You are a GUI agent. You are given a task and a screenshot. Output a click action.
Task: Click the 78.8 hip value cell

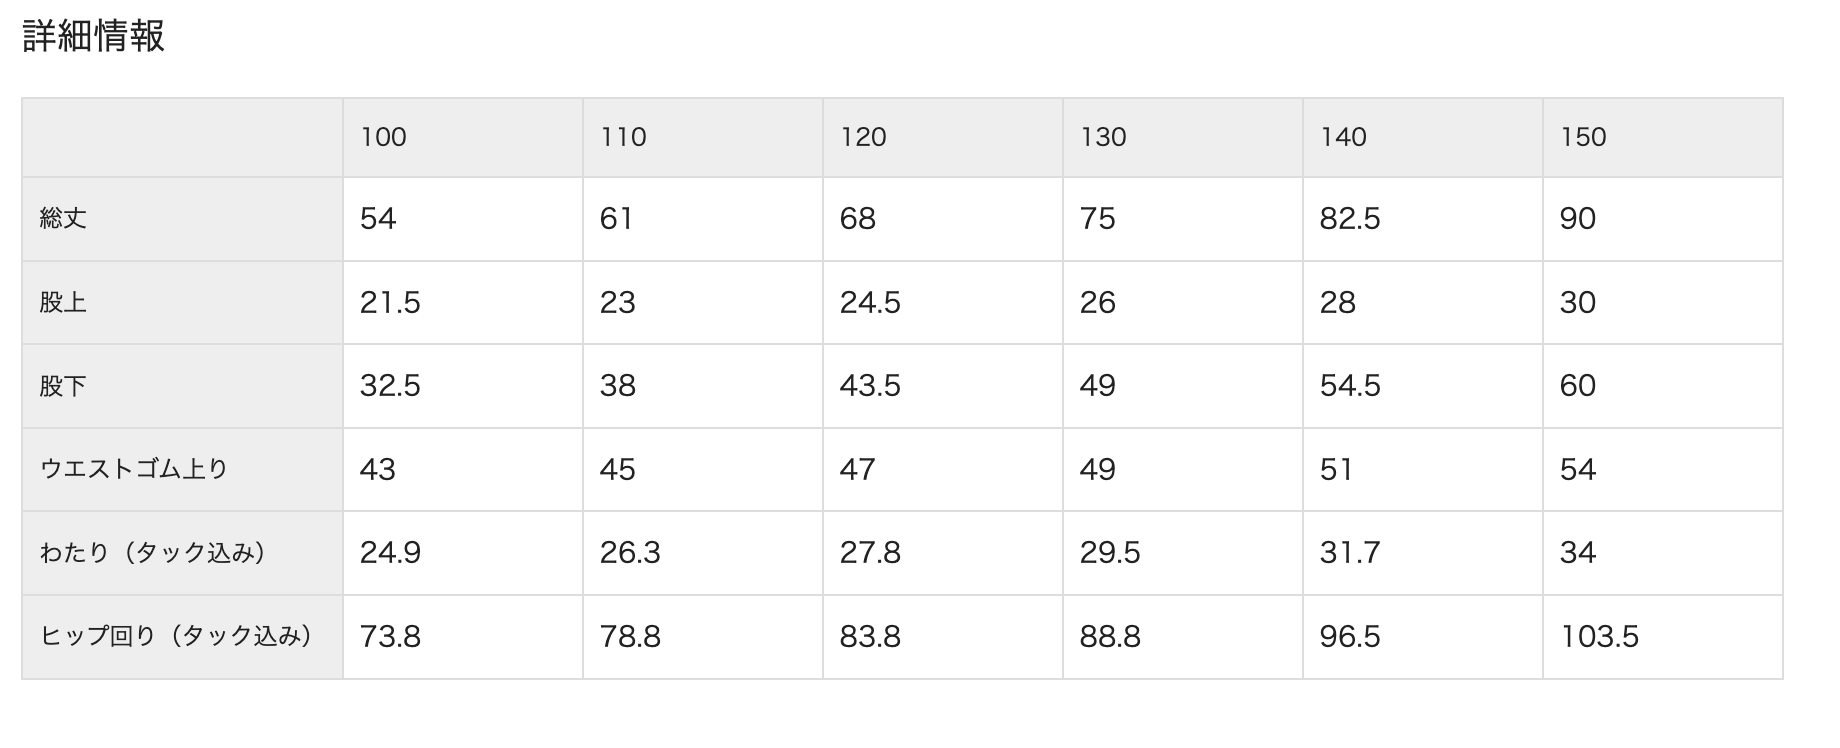pyautogui.click(x=630, y=636)
